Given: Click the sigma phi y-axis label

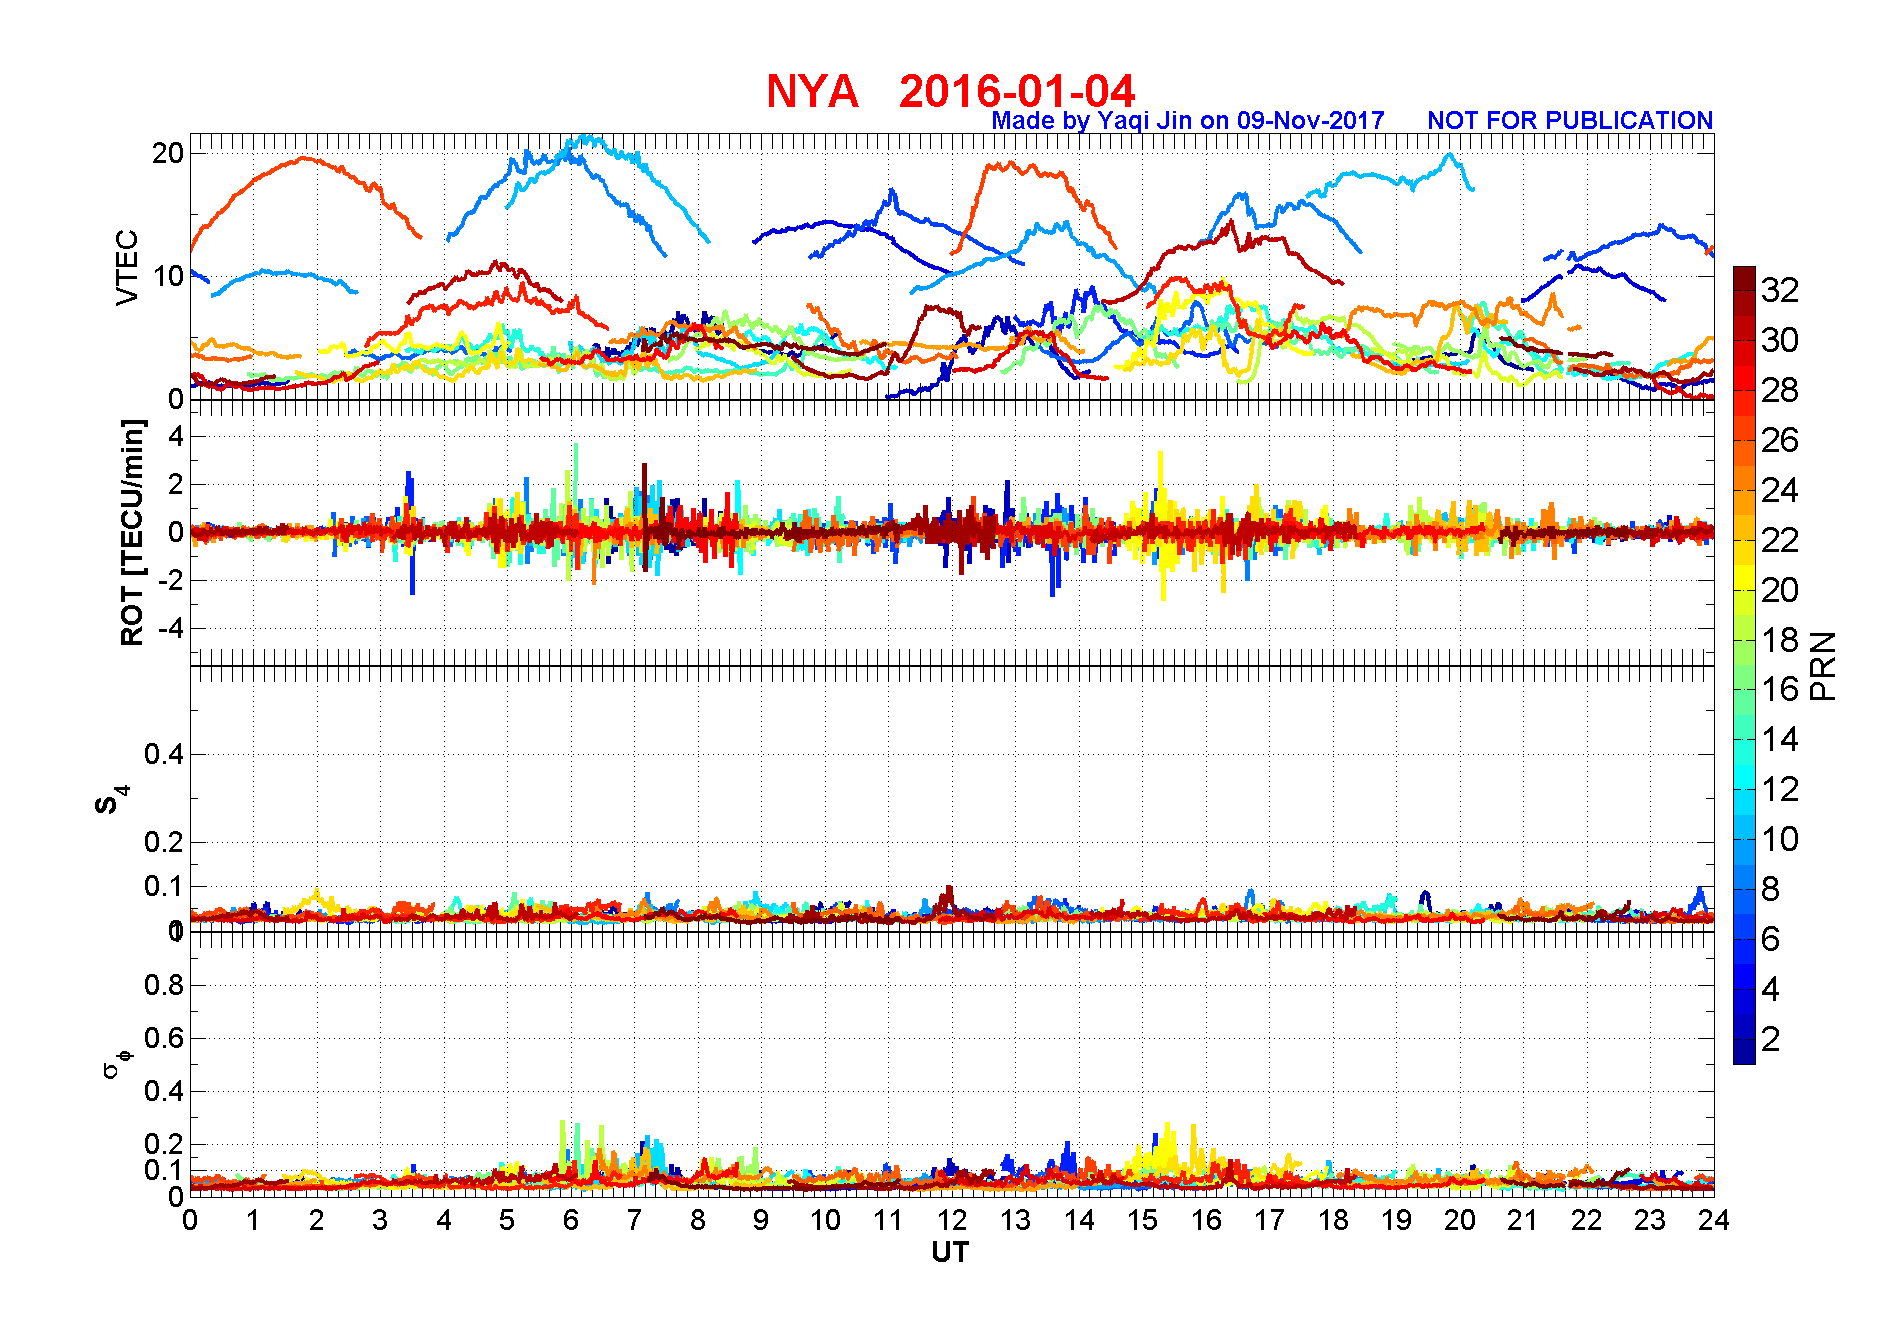Looking at the screenshot, I should pos(116,1063).
